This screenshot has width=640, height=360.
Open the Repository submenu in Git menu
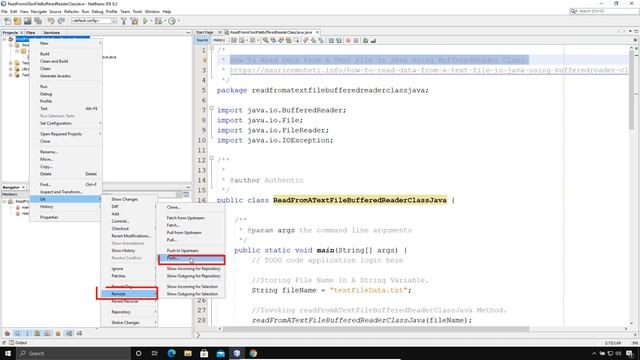[129, 312]
